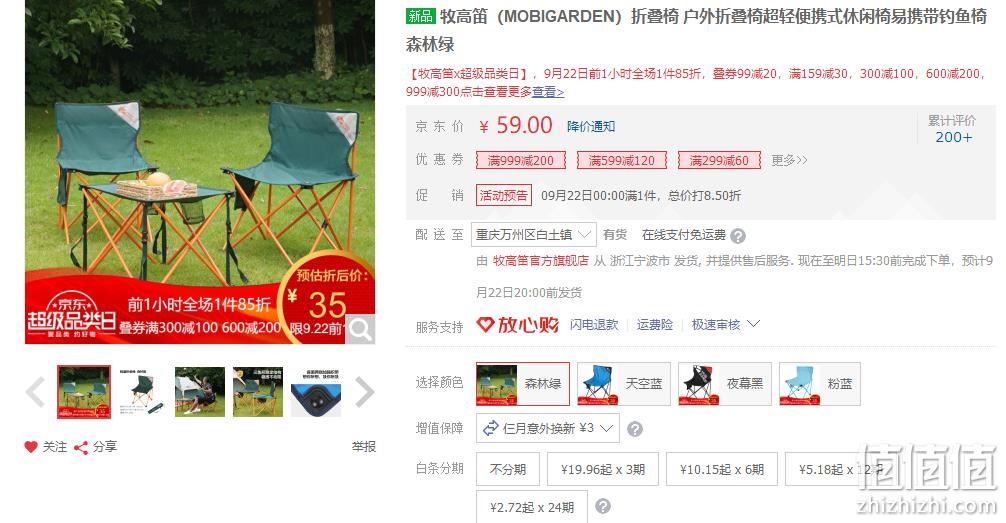The image size is (1006, 523).
Task: Claim the 满999减200 coupon
Action: coord(520,160)
